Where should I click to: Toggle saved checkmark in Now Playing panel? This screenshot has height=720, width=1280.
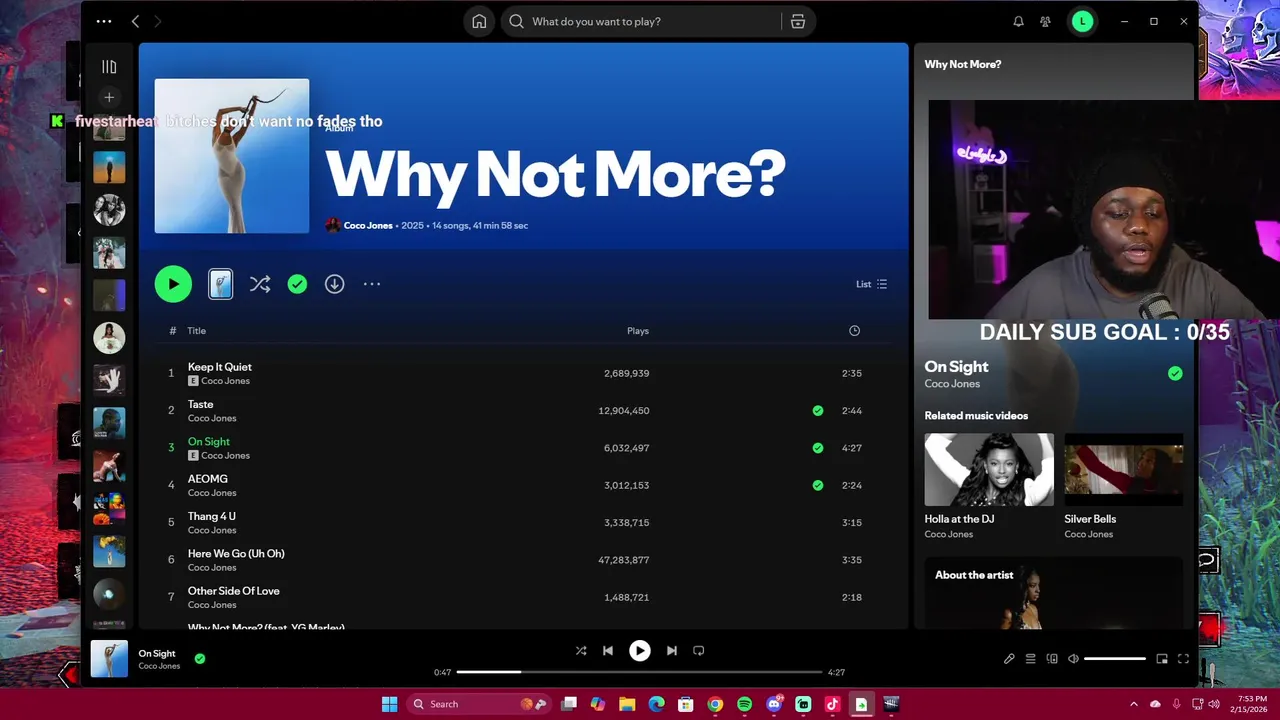[1175, 373]
